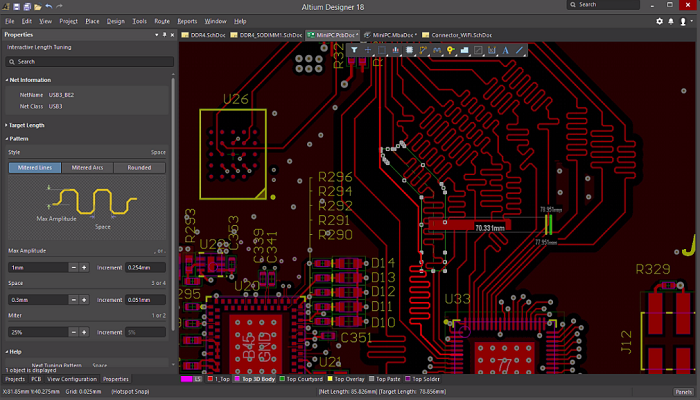Click the Save icon in the title bar
This screenshot has width=700, height=400.
(16, 7)
